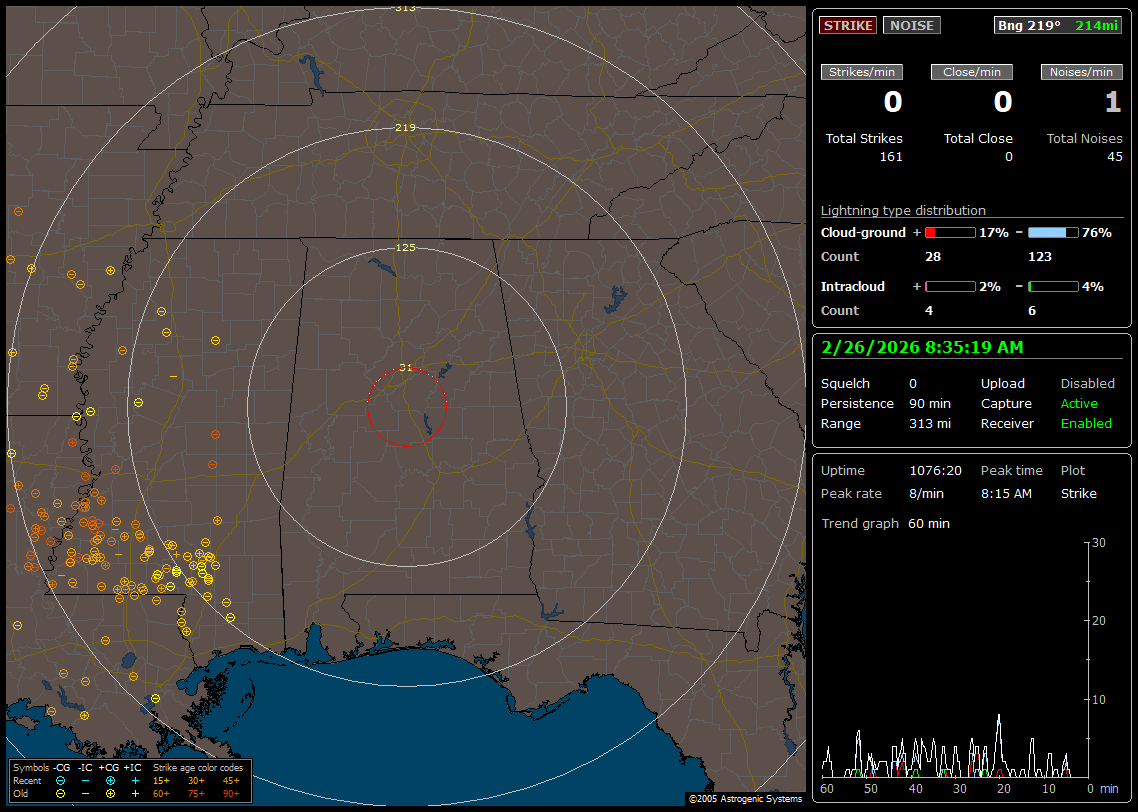Image resolution: width=1138 pixels, height=812 pixels.
Task: Select the Close/min counter button
Action: [972, 72]
